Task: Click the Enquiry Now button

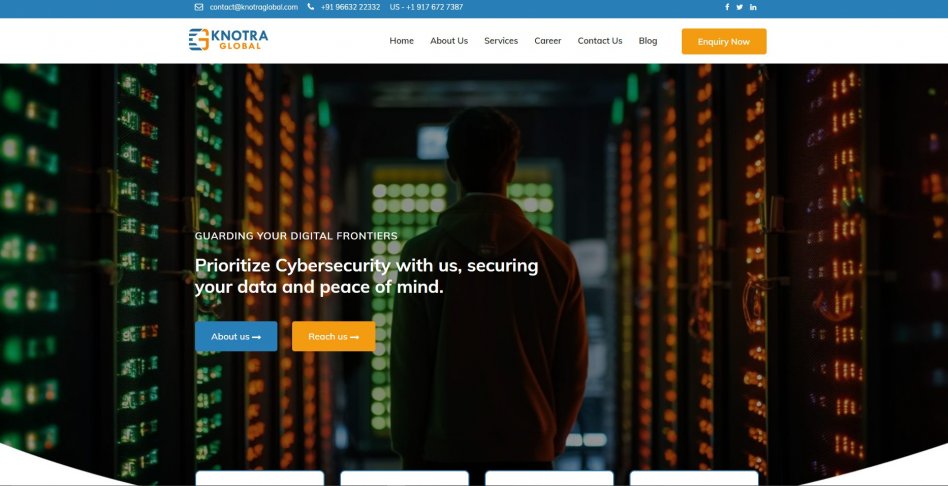Action: point(724,42)
